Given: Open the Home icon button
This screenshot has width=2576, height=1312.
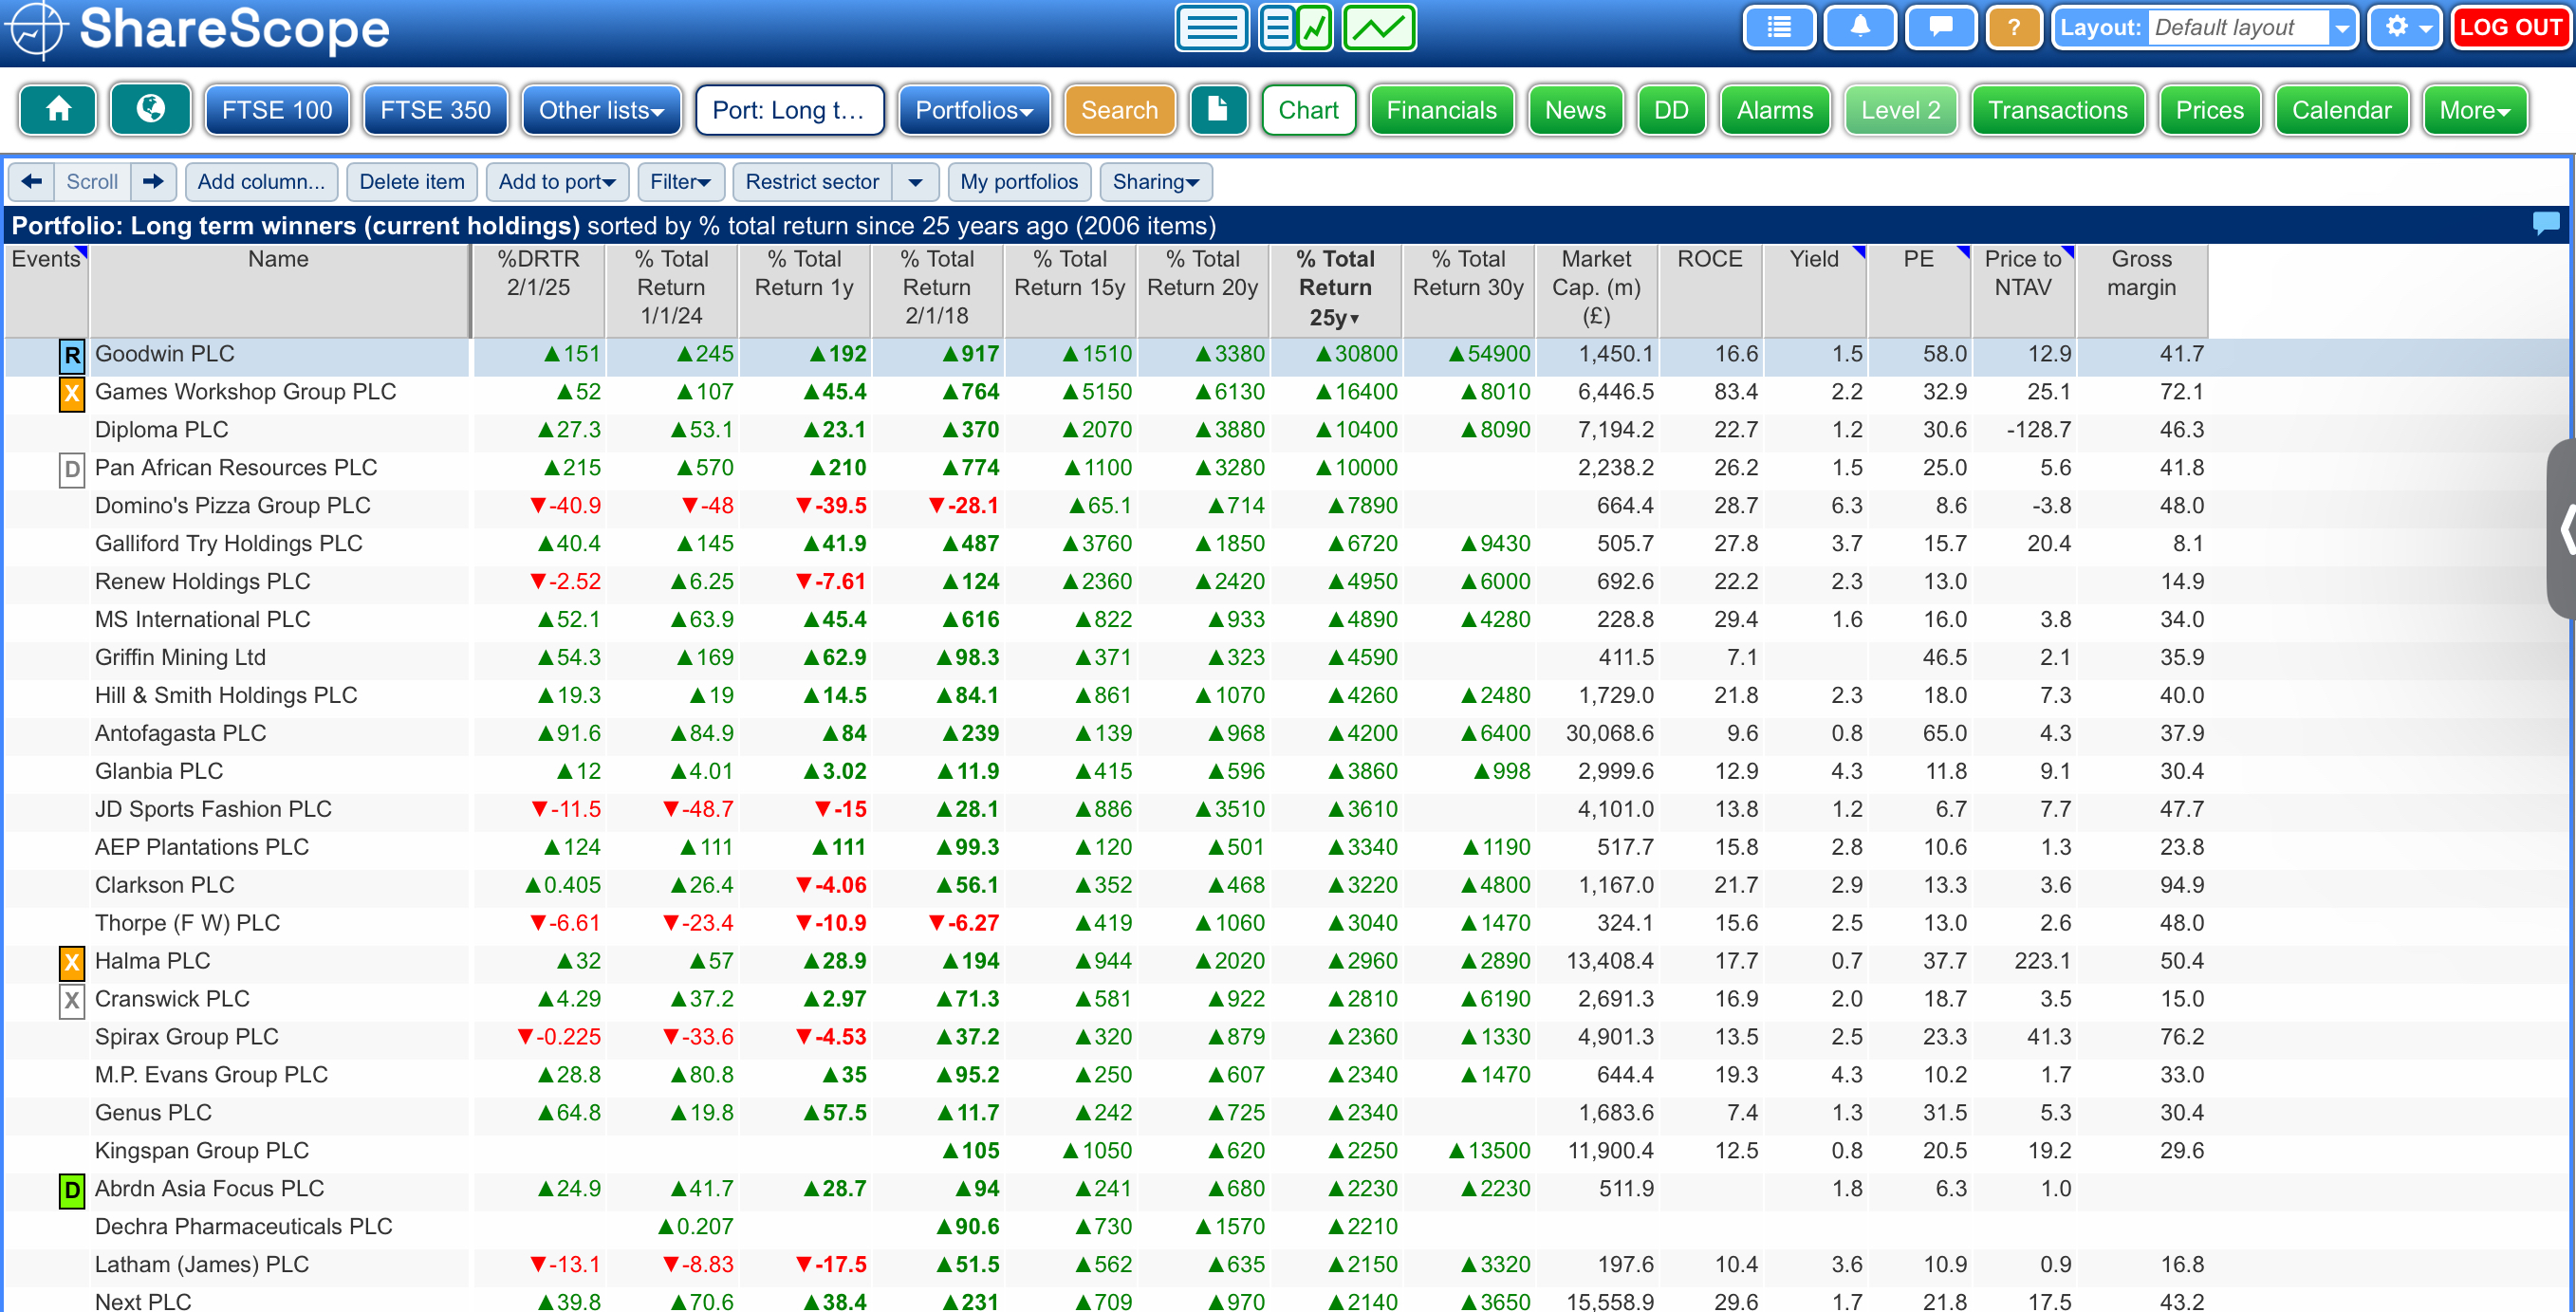Looking at the screenshot, I should 58,109.
